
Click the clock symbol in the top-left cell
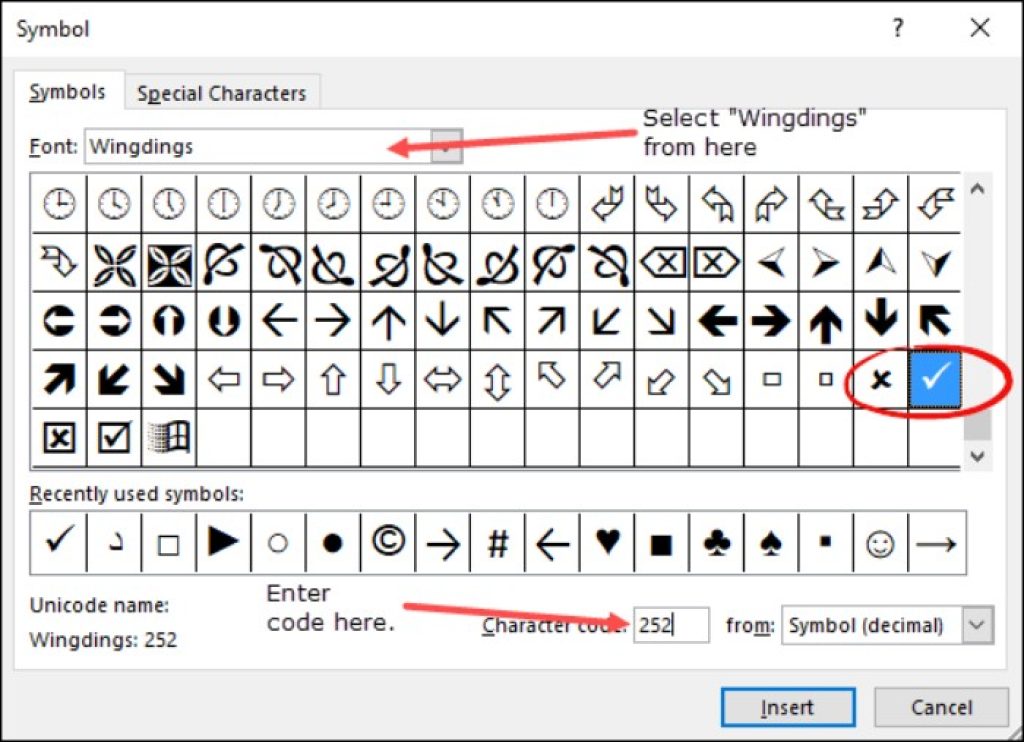(57, 203)
